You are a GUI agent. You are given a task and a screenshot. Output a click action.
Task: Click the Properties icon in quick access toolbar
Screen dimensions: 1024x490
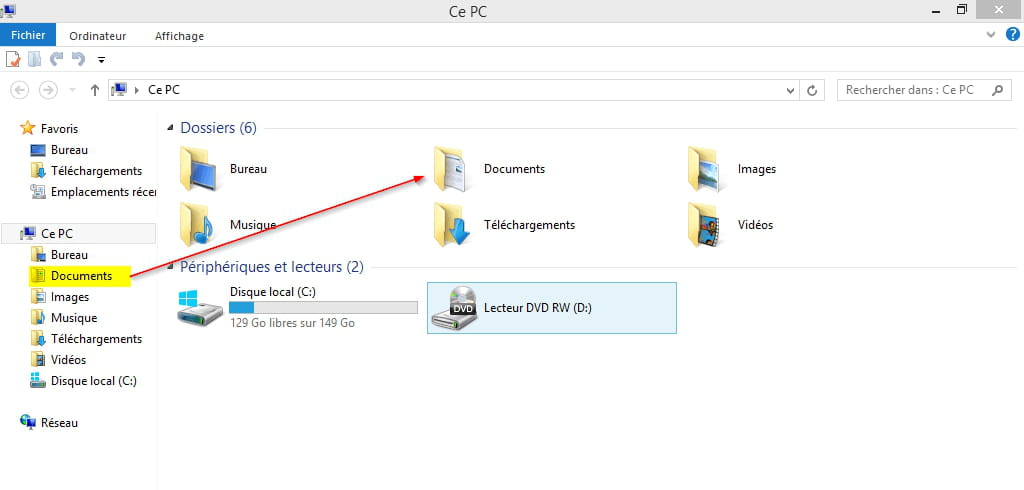(15, 59)
